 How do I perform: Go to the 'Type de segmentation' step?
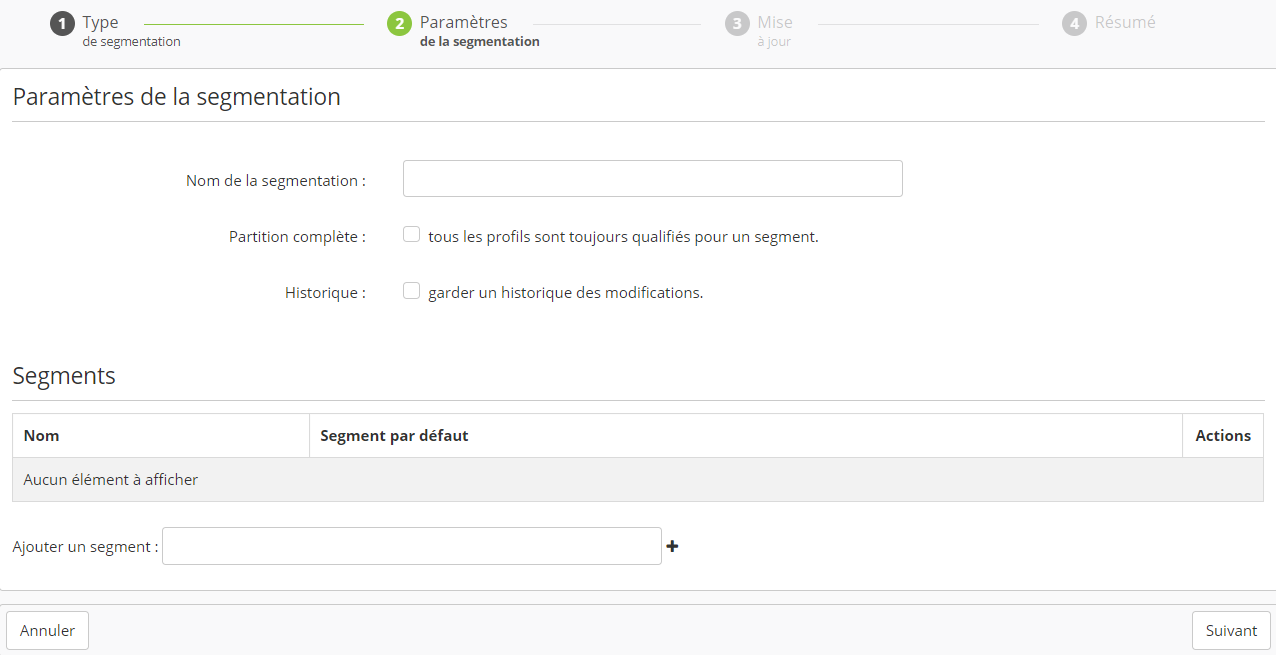click(x=130, y=31)
